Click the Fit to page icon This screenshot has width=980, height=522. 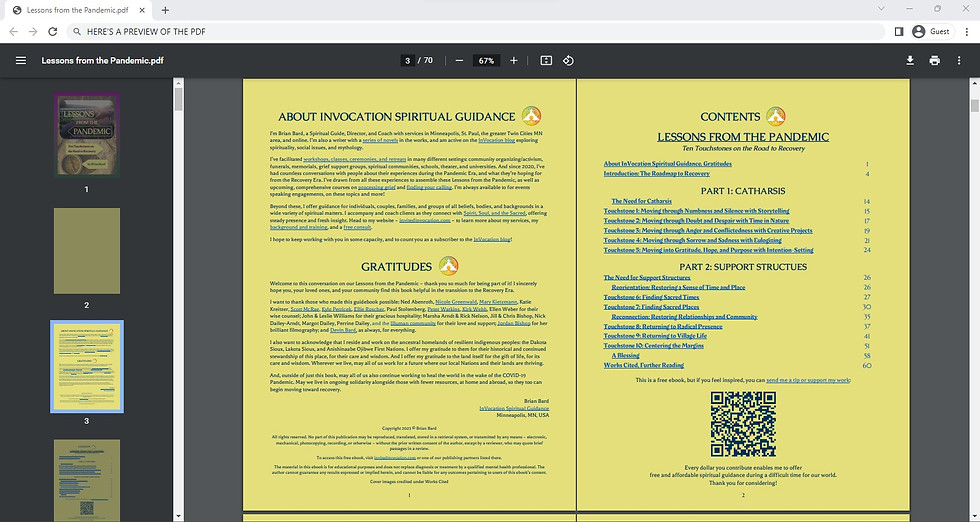[546, 61]
